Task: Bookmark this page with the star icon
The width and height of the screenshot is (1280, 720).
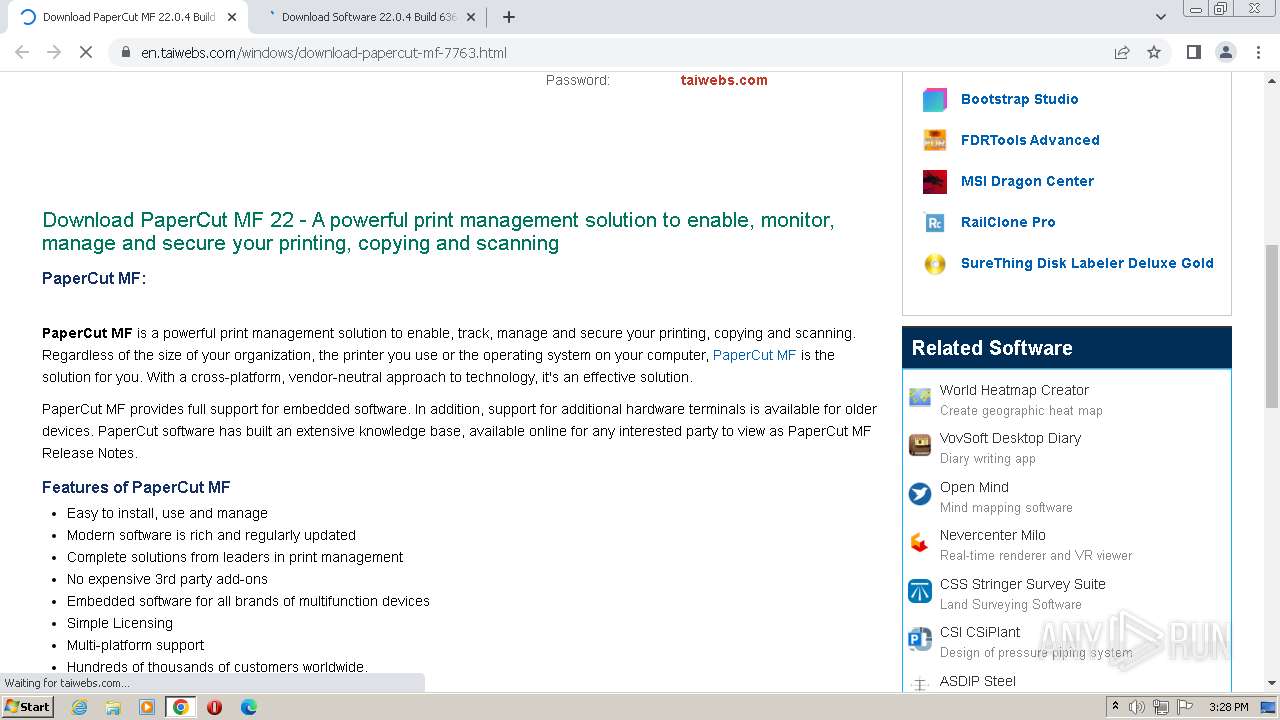Action: click(1154, 52)
